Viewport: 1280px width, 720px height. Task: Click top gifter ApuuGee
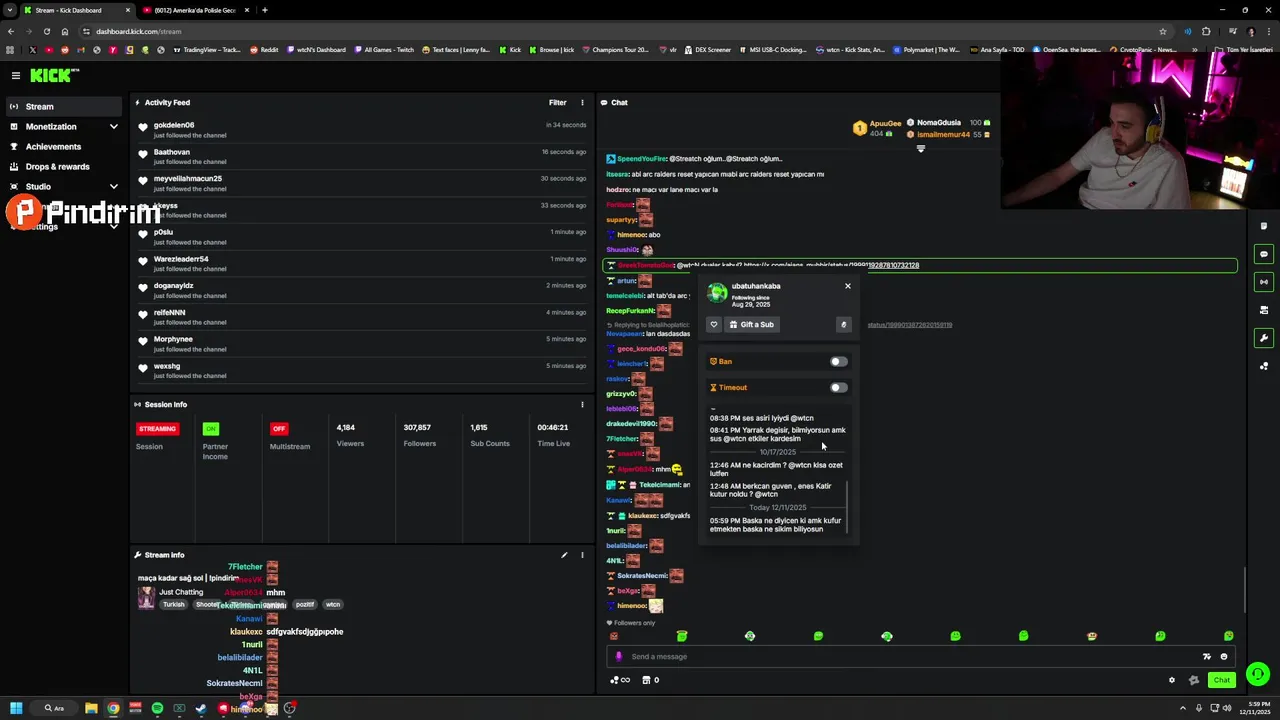[885, 123]
